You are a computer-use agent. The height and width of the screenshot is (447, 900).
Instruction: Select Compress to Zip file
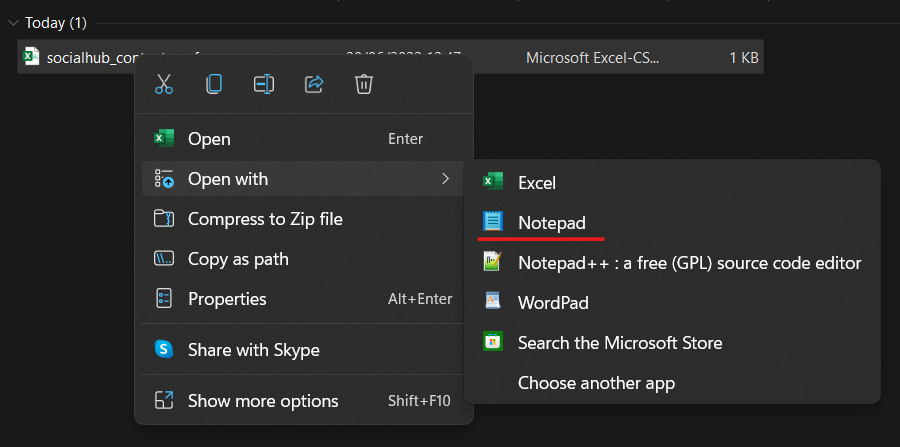tap(265, 219)
